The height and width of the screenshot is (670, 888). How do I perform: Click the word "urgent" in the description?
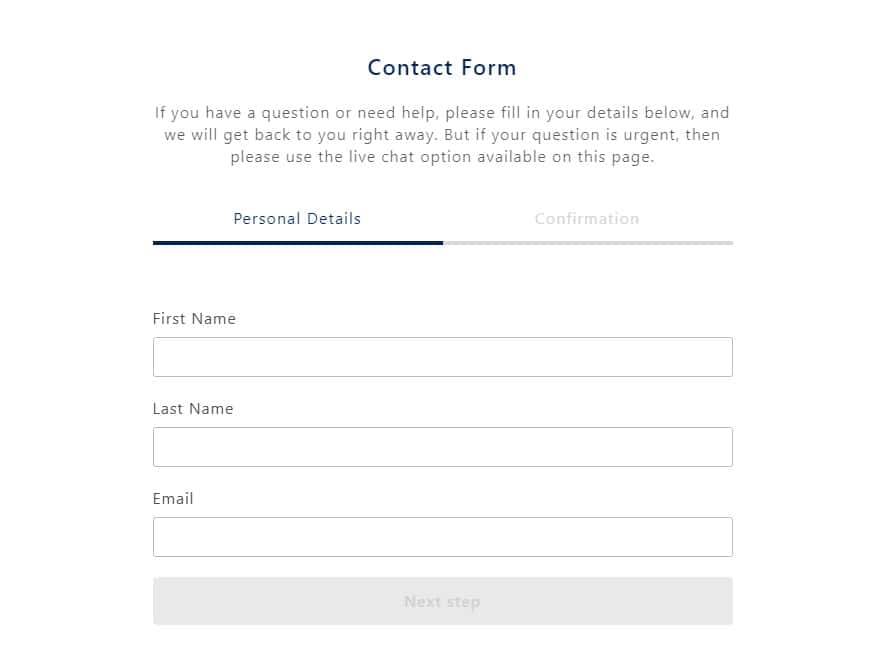point(647,135)
